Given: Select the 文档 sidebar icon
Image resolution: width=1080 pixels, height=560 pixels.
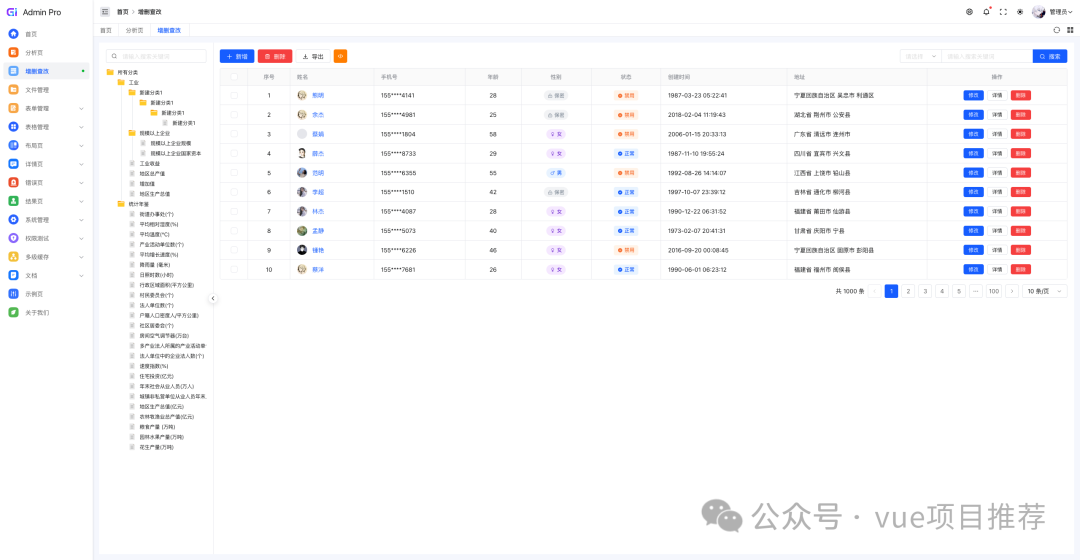Looking at the screenshot, I should (x=13, y=276).
